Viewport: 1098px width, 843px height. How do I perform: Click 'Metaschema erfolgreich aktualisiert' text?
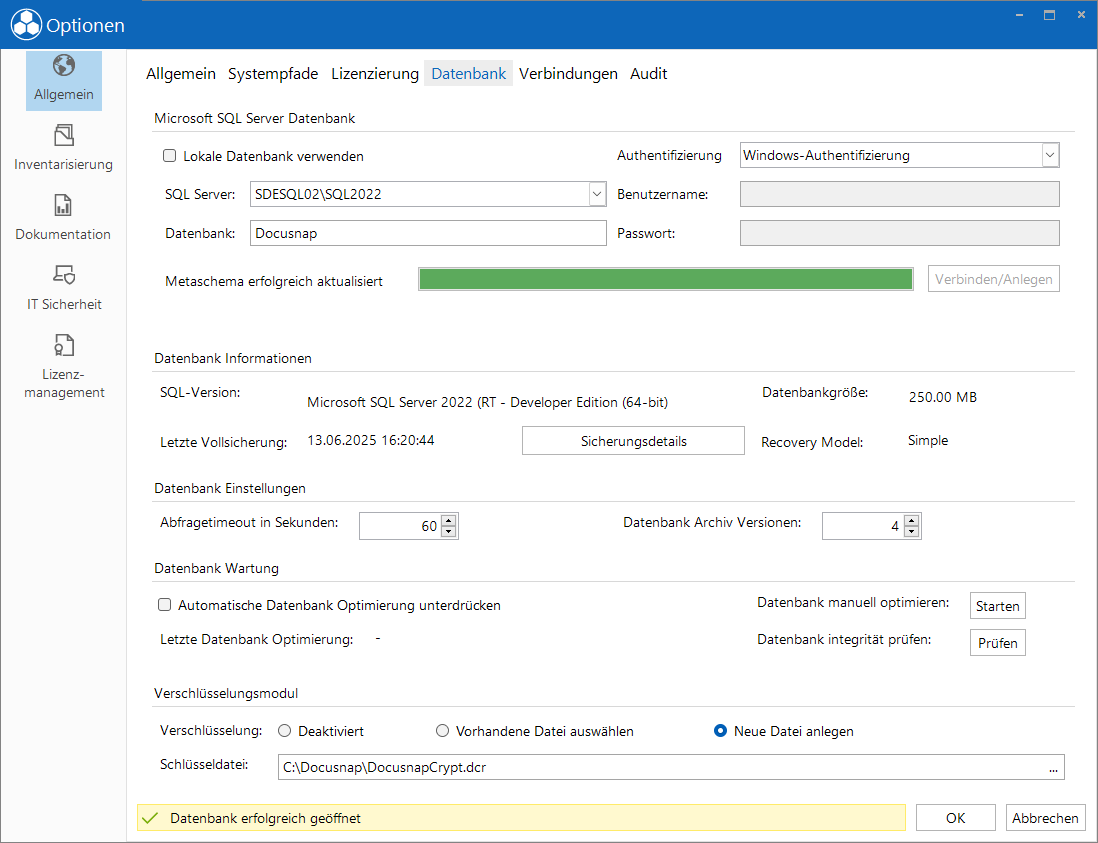[274, 281]
